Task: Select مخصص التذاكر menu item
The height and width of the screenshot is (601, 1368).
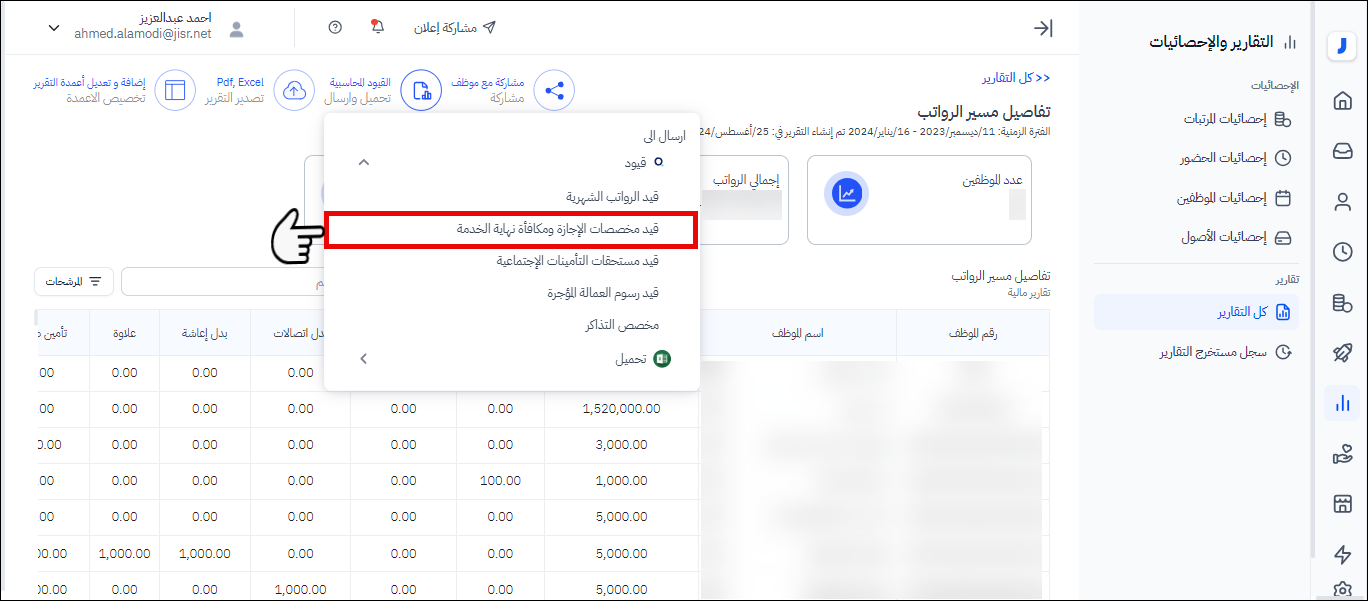Action: tap(621, 325)
